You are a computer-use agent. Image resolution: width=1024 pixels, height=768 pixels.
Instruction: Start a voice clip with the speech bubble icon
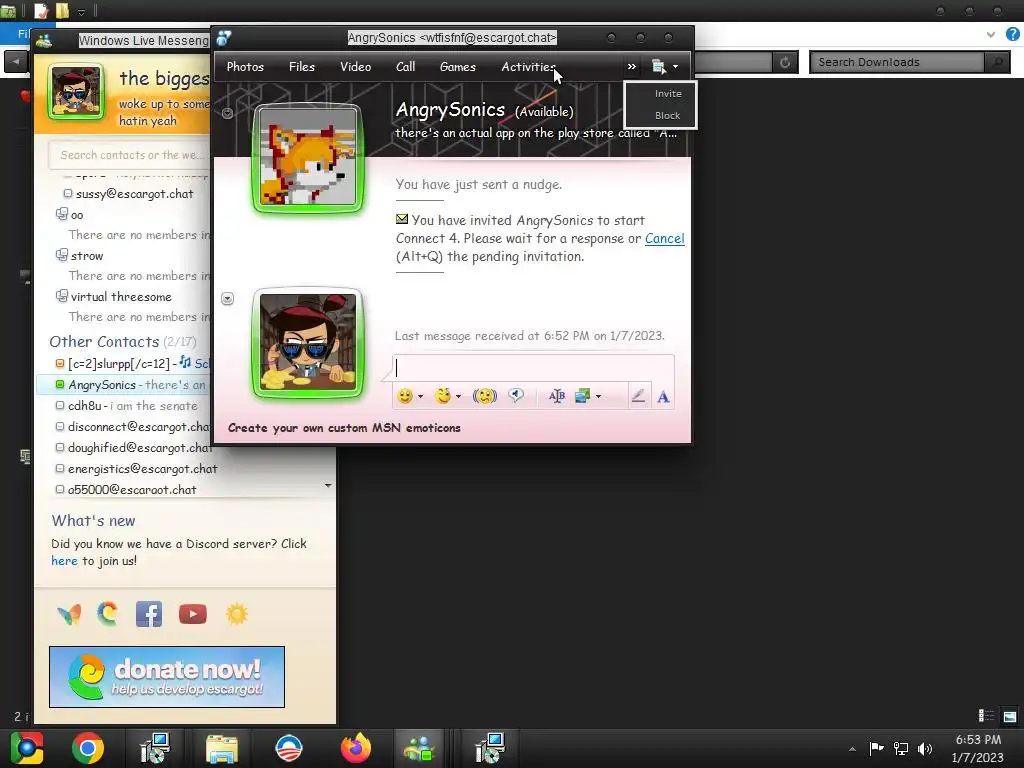tap(516, 396)
